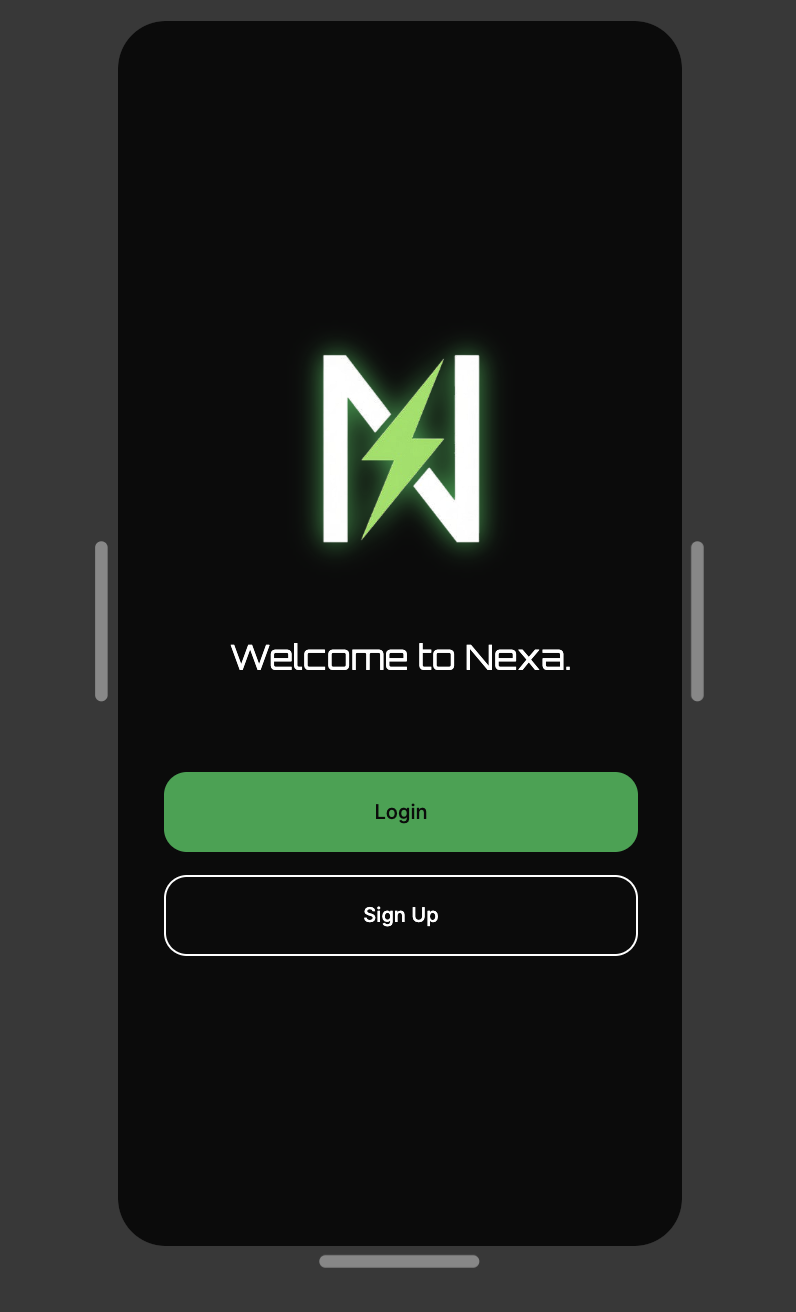Click the left side hardware button of phone
The height and width of the screenshot is (1312, 796).
pyautogui.click(x=101, y=621)
